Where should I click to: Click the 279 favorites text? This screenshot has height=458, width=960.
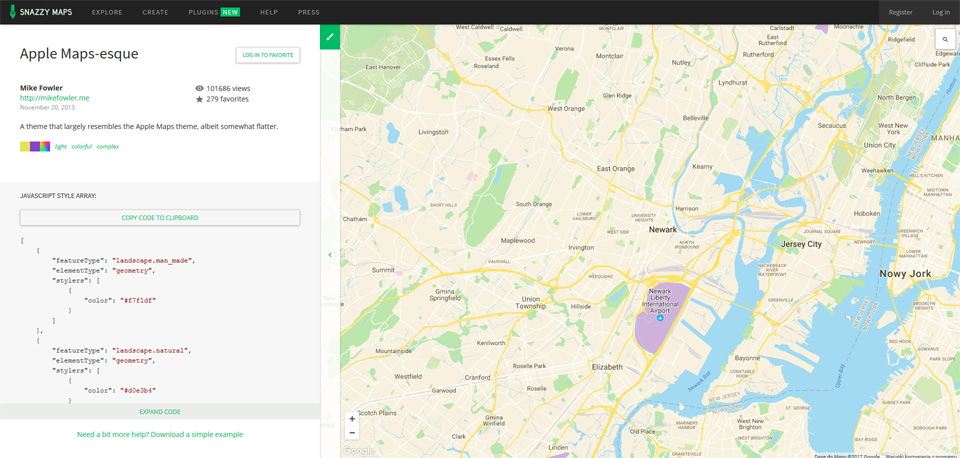coord(227,99)
